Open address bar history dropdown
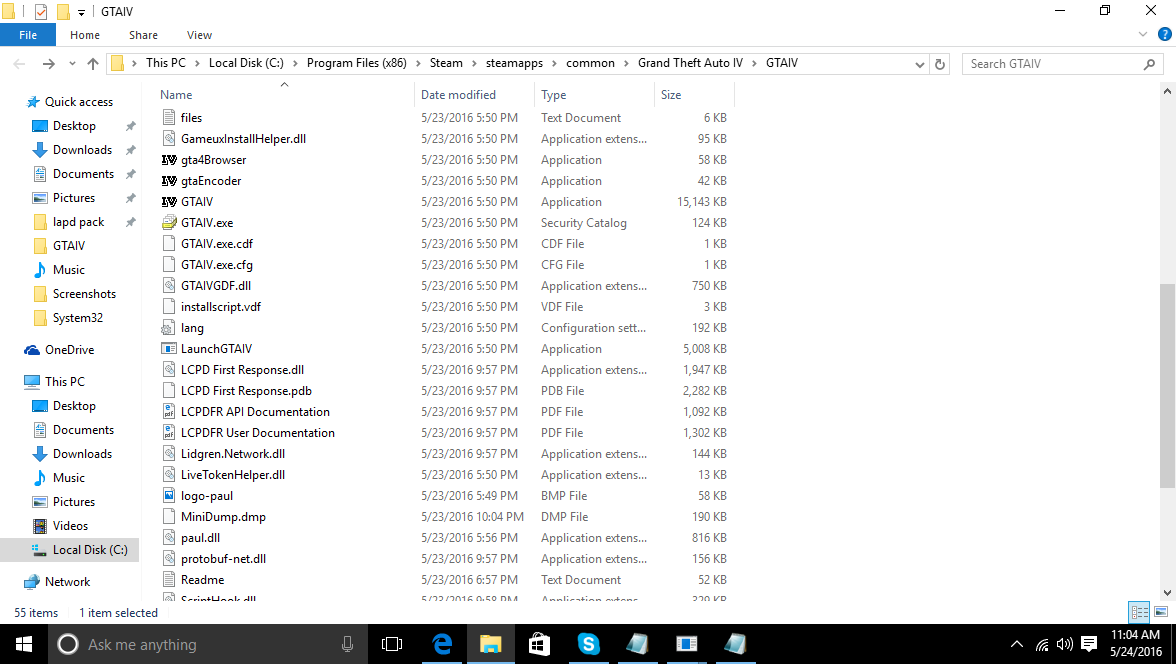 (920, 65)
